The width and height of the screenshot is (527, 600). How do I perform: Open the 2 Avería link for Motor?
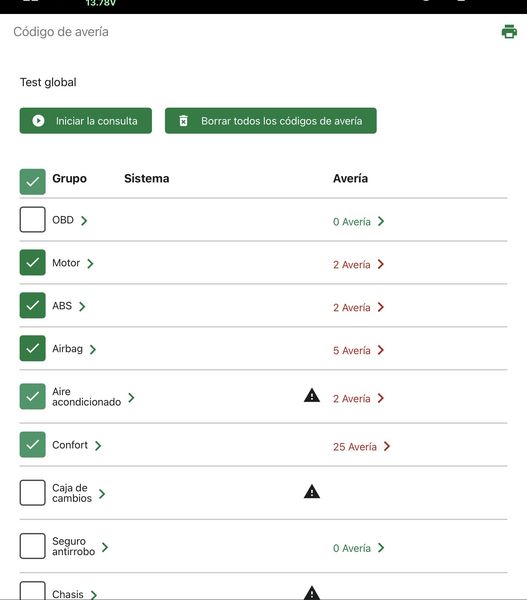(358, 264)
